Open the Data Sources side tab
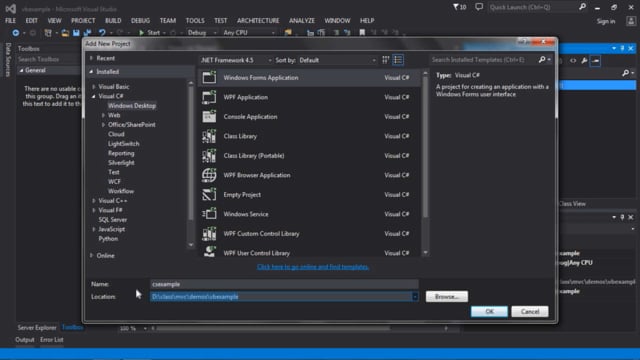The width and height of the screenshot is (640, 360). 7,60
